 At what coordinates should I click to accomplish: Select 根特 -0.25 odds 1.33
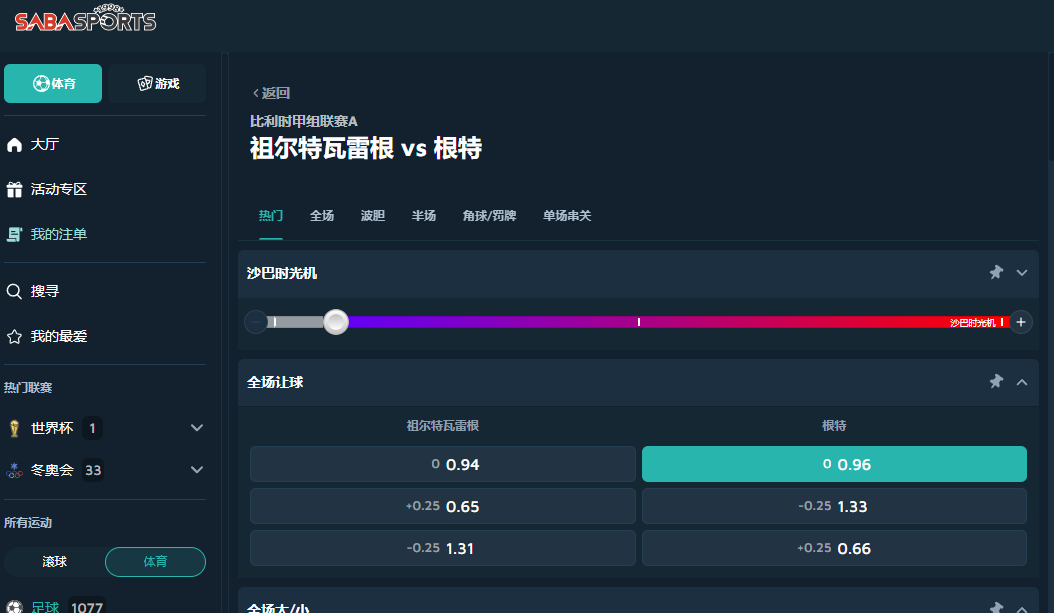click(x=834, y=506)
